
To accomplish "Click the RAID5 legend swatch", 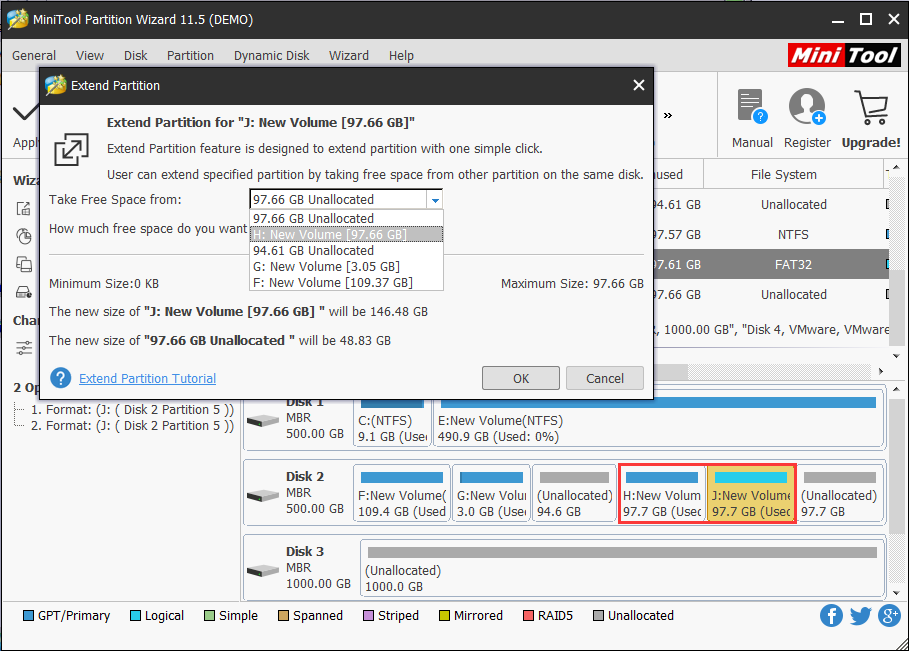I will tap(528, 616).
